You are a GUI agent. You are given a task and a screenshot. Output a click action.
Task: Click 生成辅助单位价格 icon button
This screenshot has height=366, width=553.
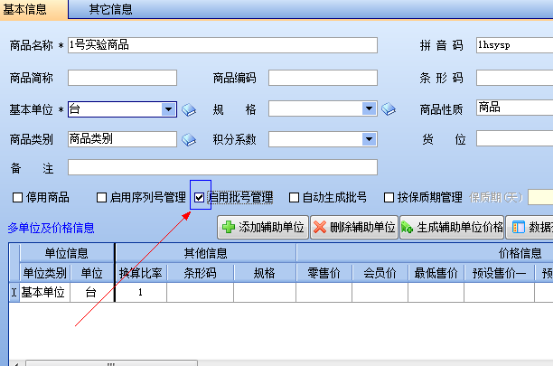point(407,227)
